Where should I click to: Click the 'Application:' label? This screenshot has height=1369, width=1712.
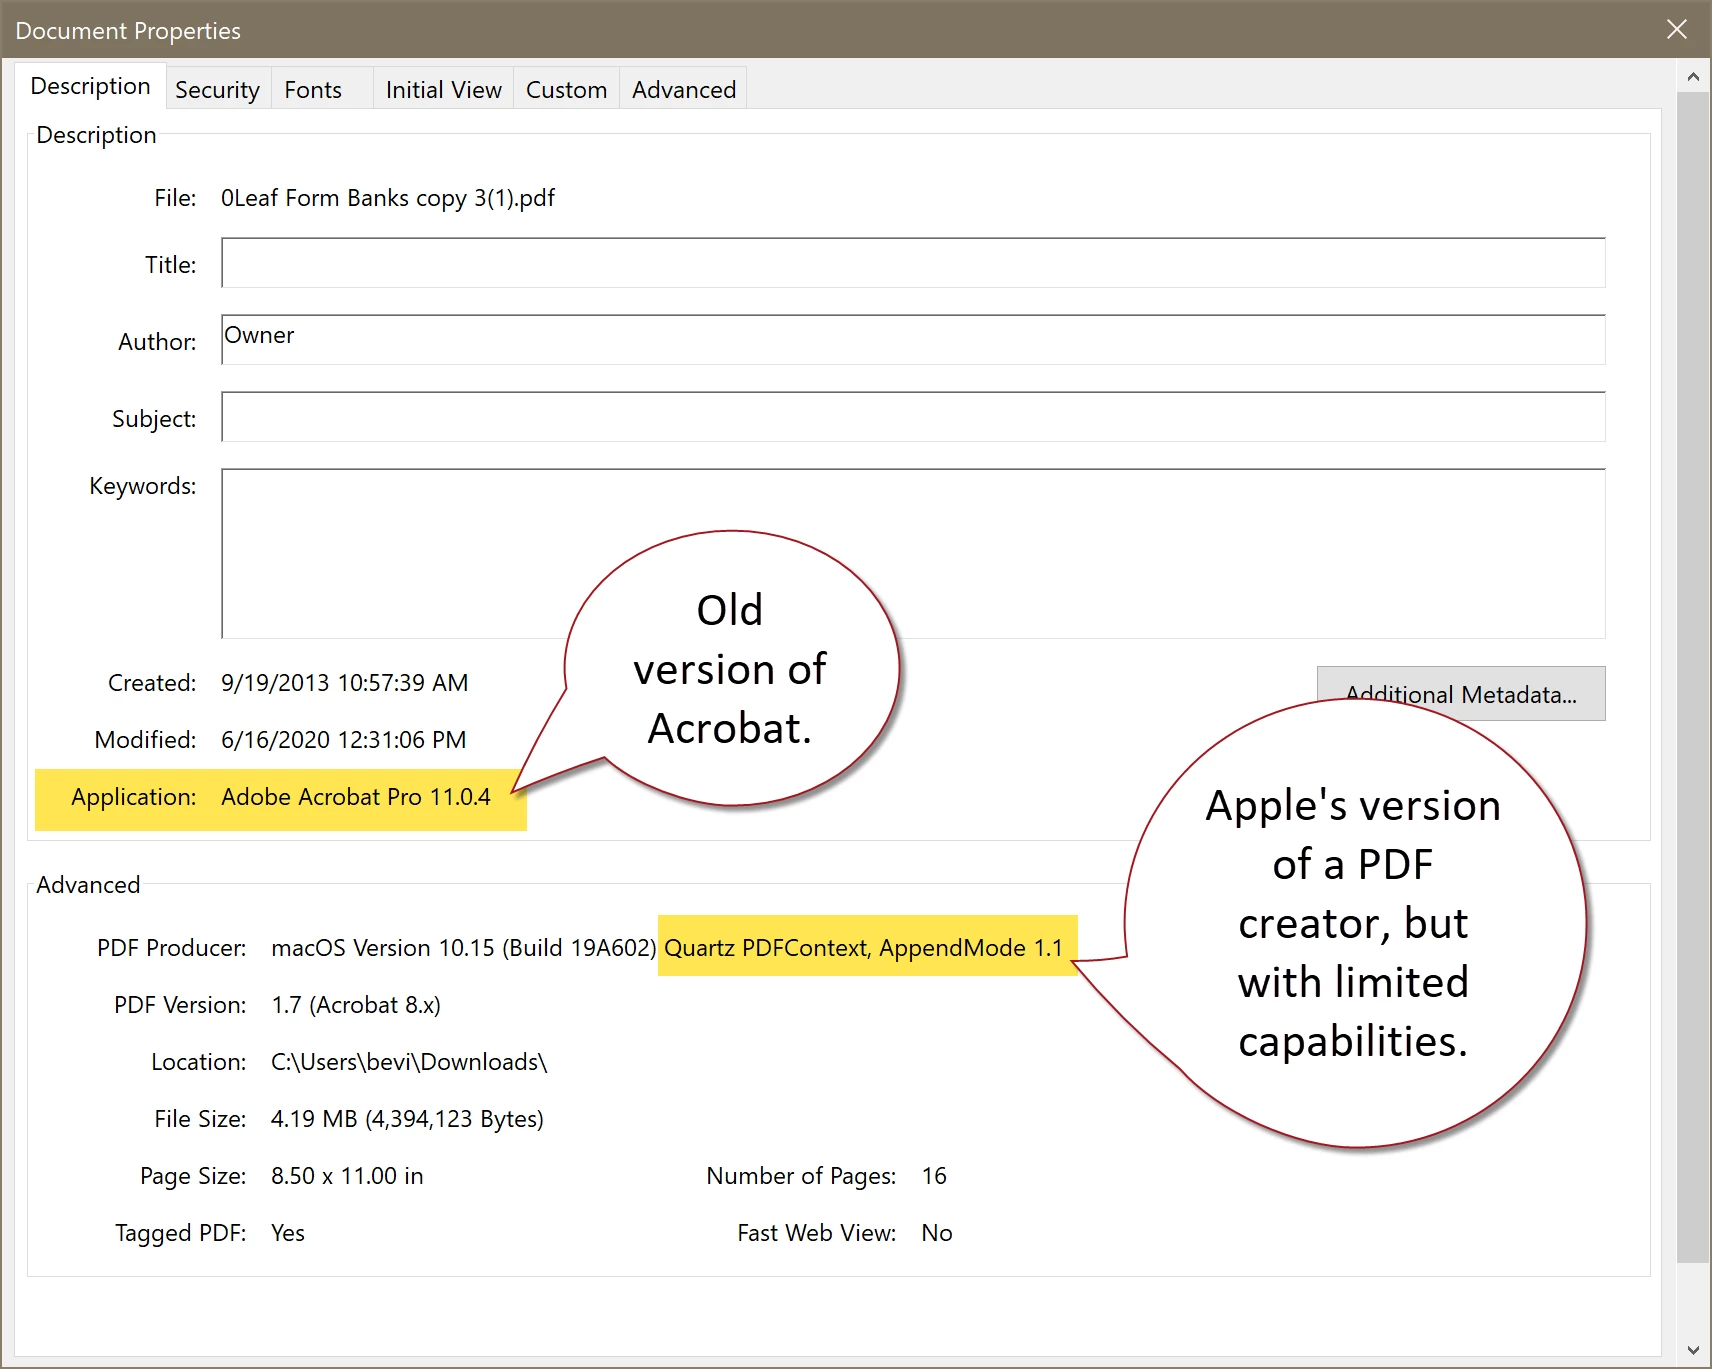pos(134,797)
